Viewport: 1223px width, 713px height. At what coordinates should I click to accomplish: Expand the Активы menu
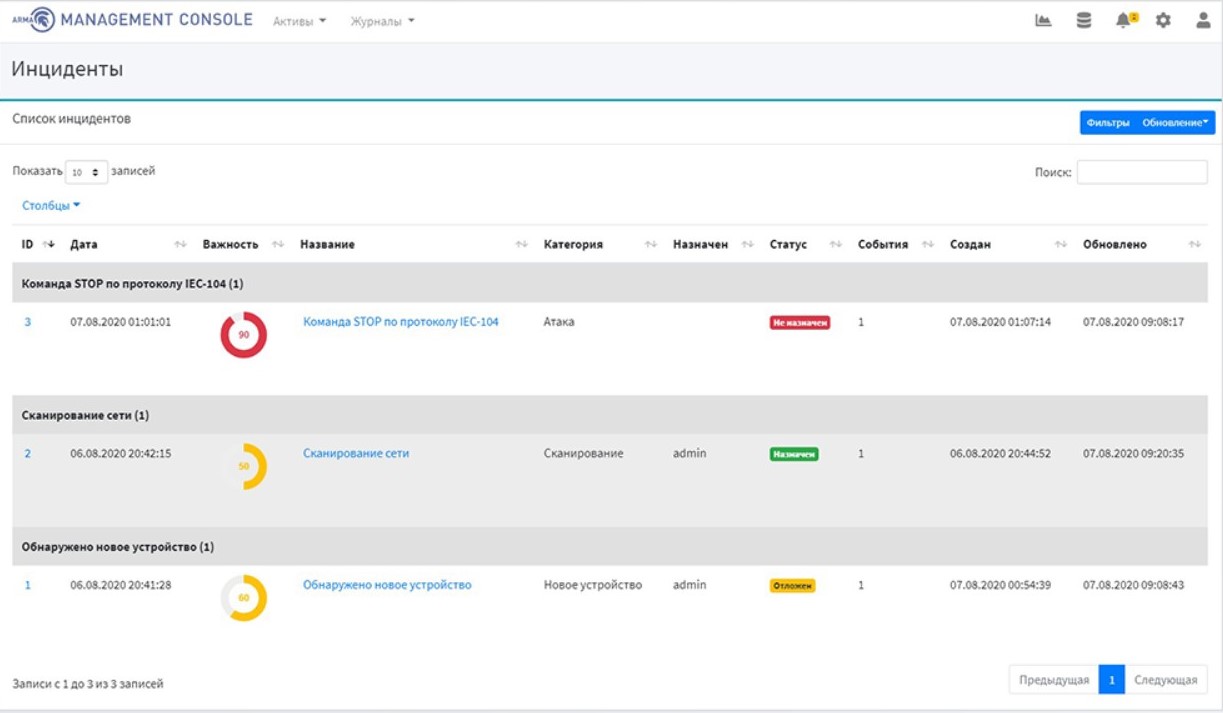tap(300, 21)
